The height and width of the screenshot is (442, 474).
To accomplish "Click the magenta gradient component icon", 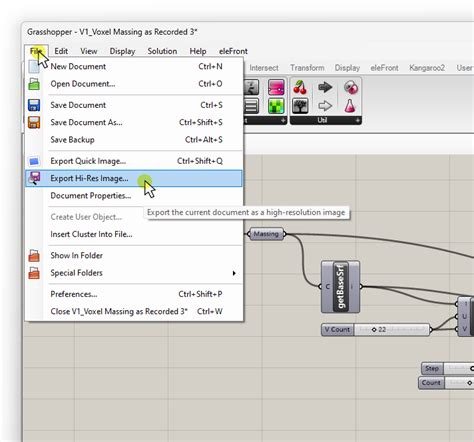I will tap(276, 87).
